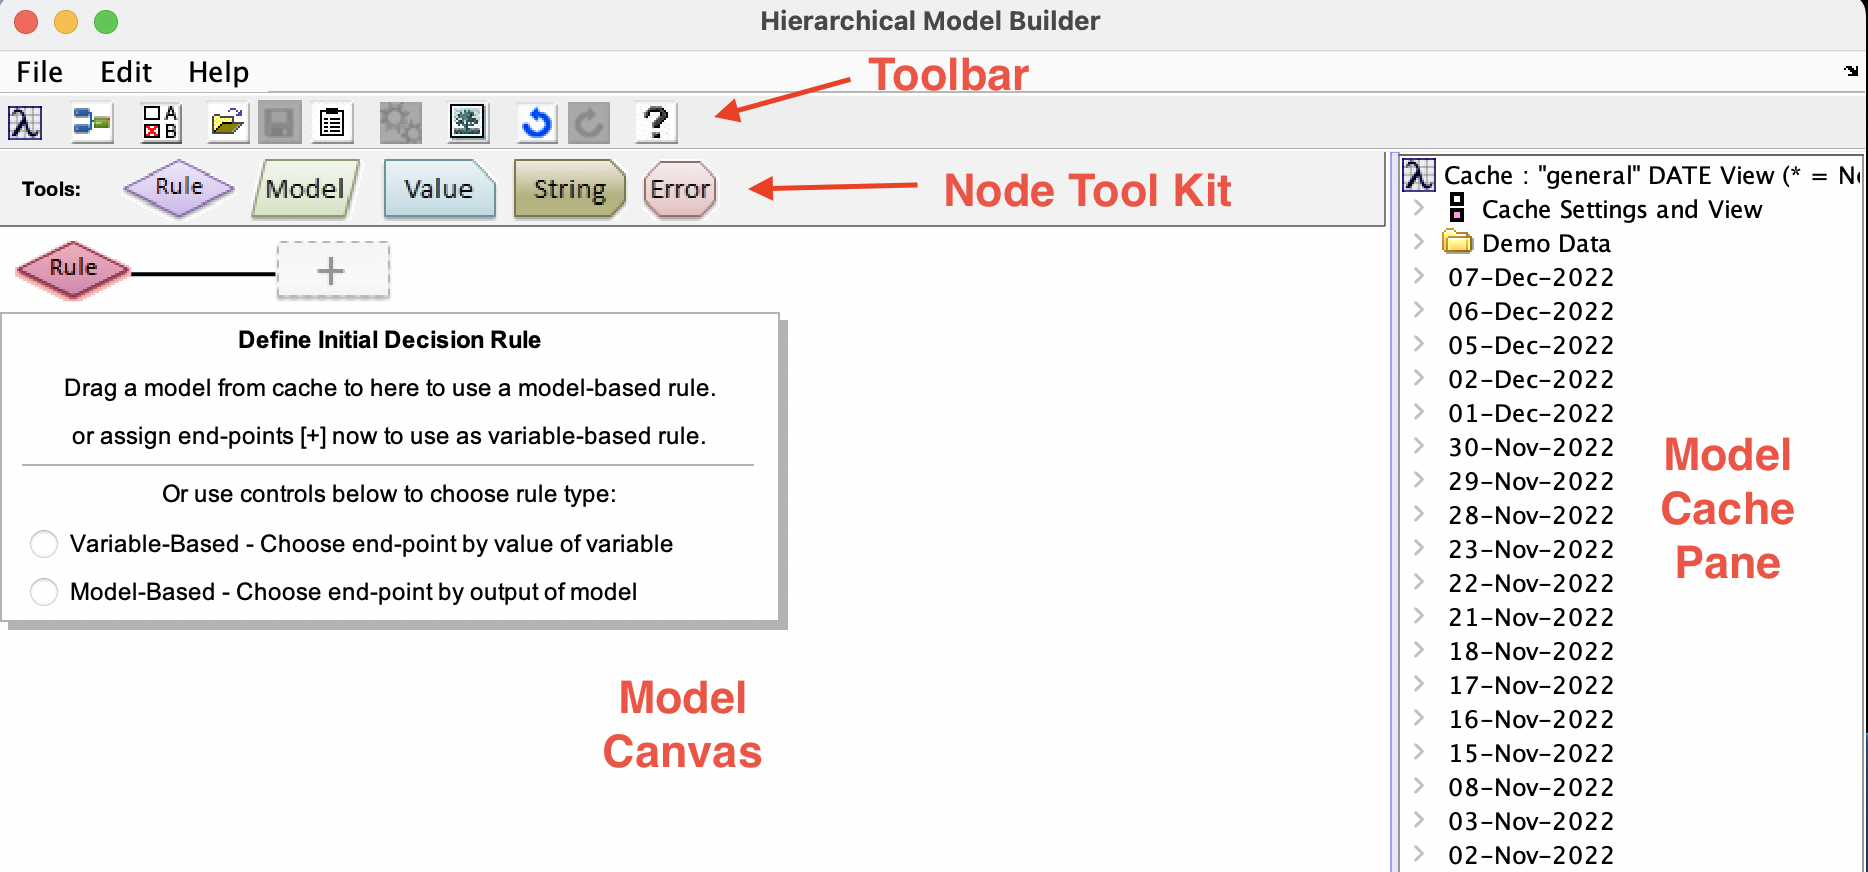
Task: Expand the 29-Nov-2022 cache entry
Action: 1418,480
